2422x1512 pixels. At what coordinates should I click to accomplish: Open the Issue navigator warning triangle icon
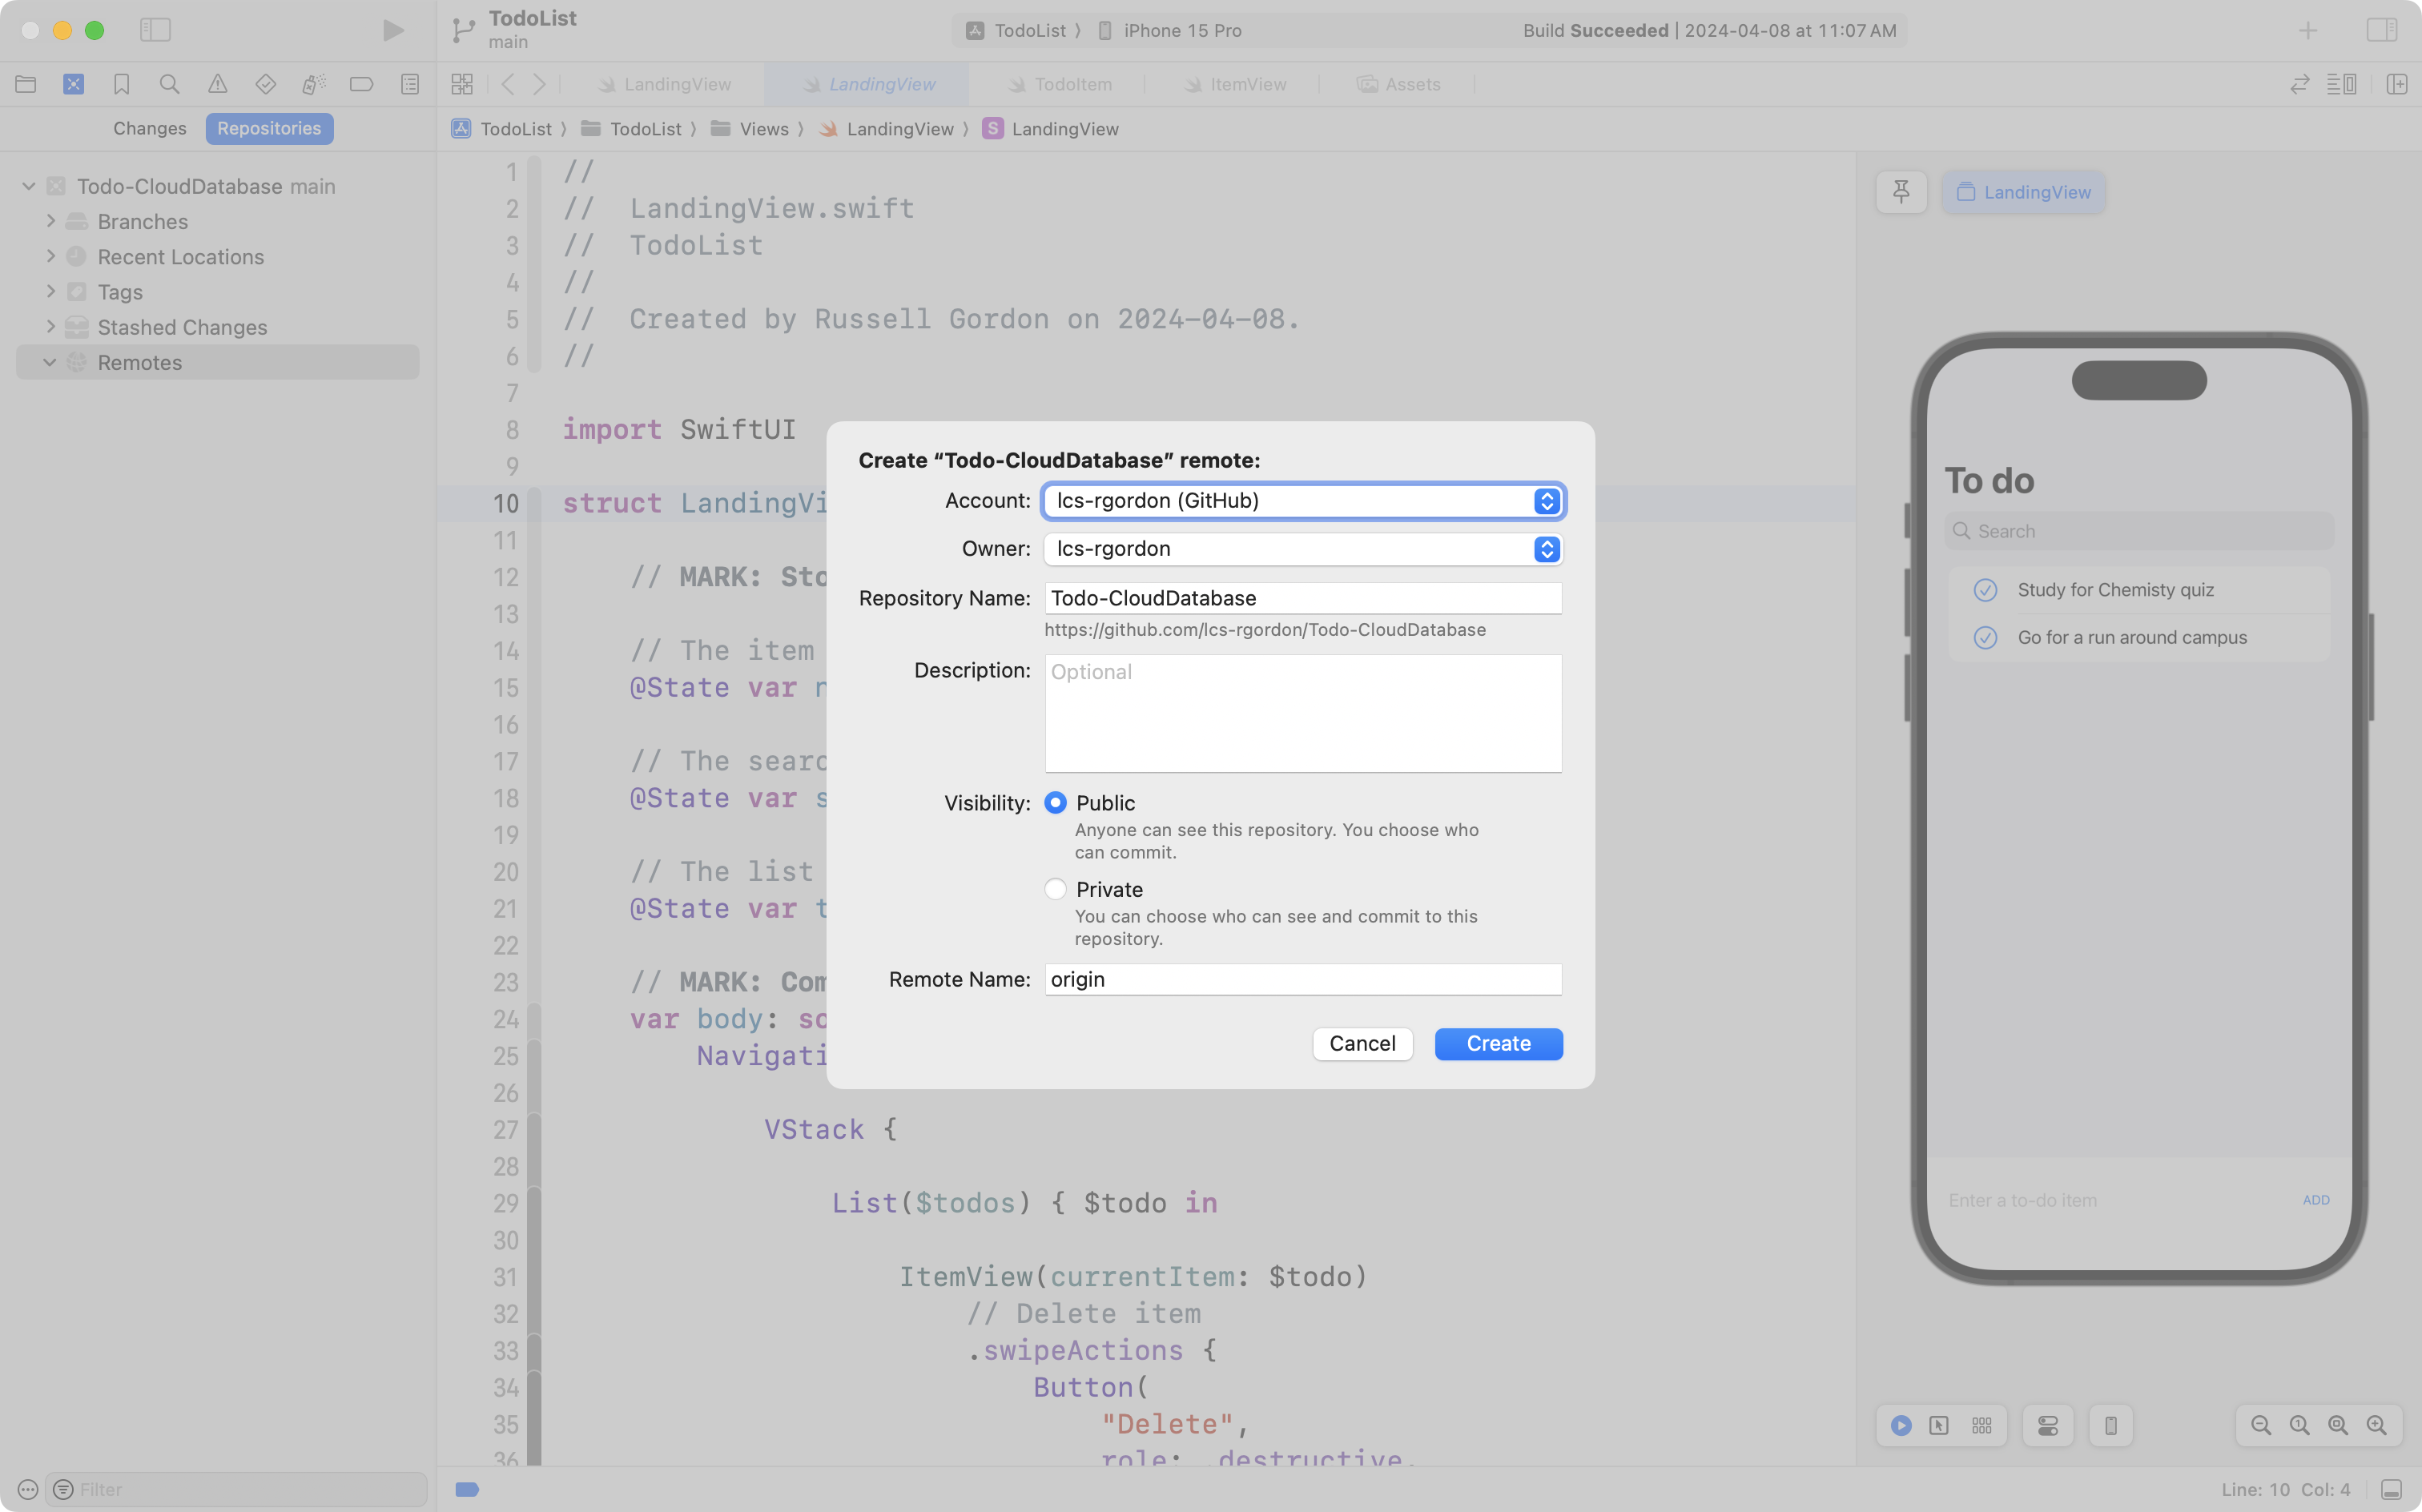(x=218, y=84)
